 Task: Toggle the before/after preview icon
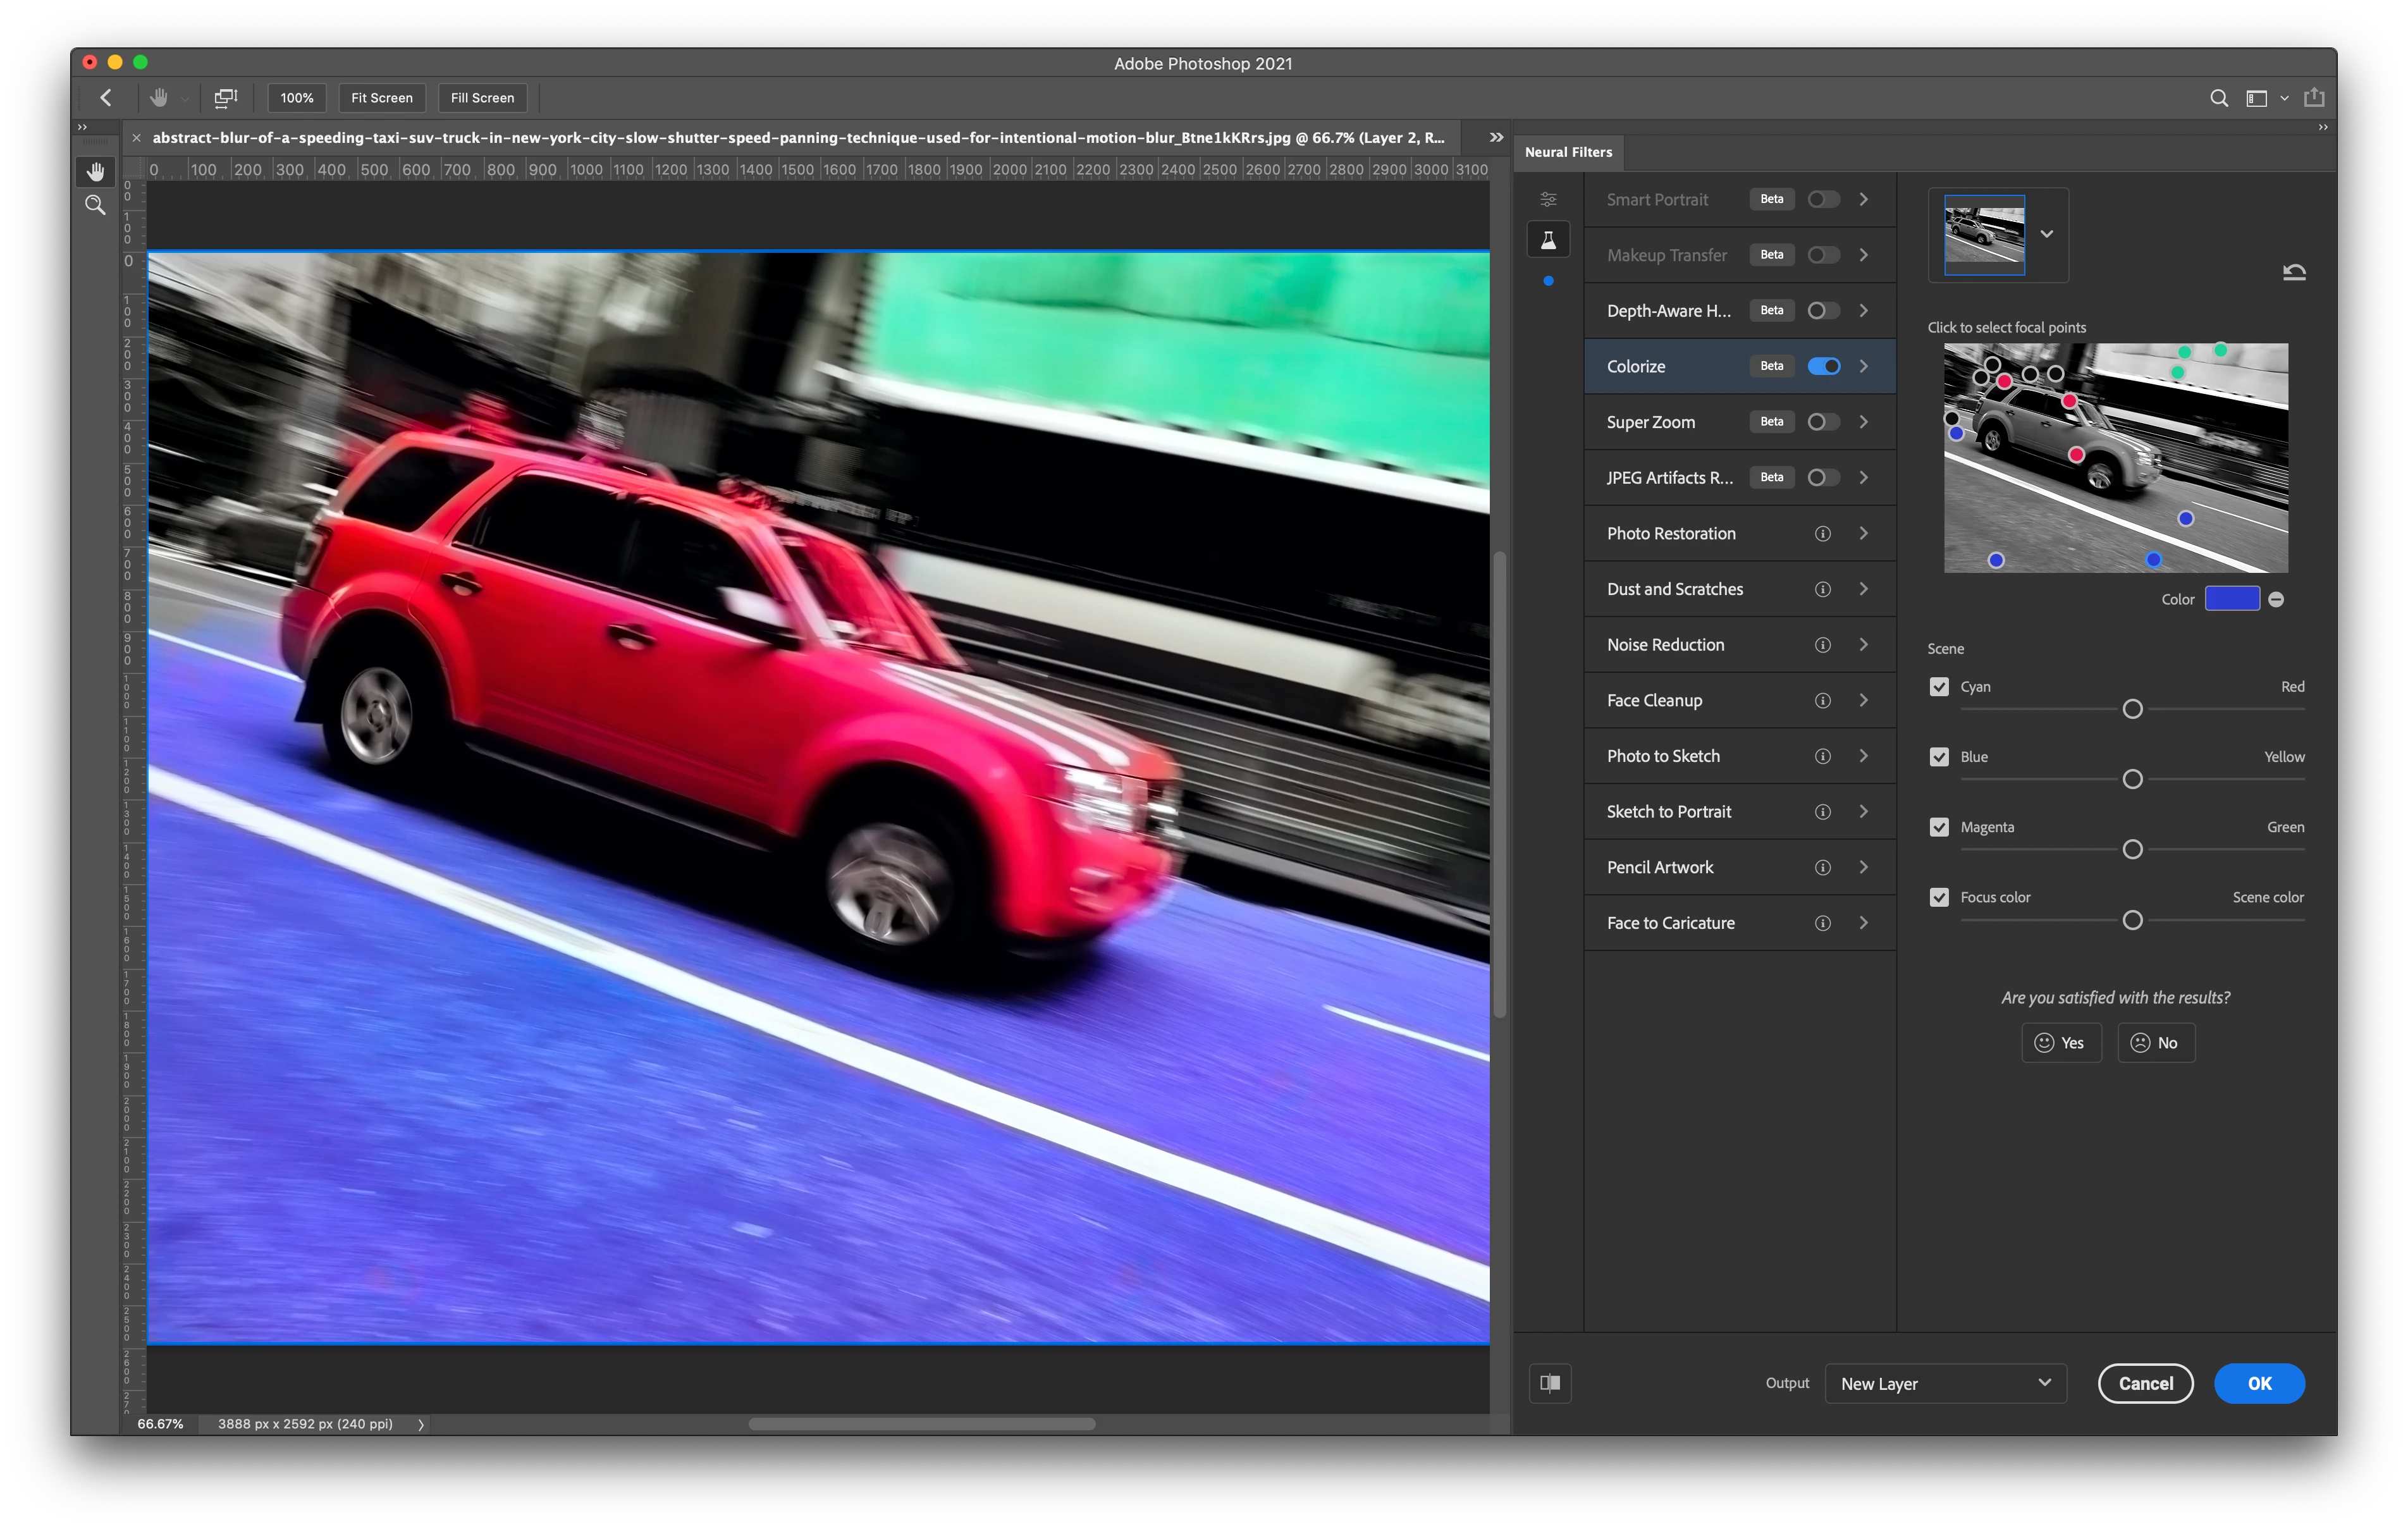[1550, 1383]
